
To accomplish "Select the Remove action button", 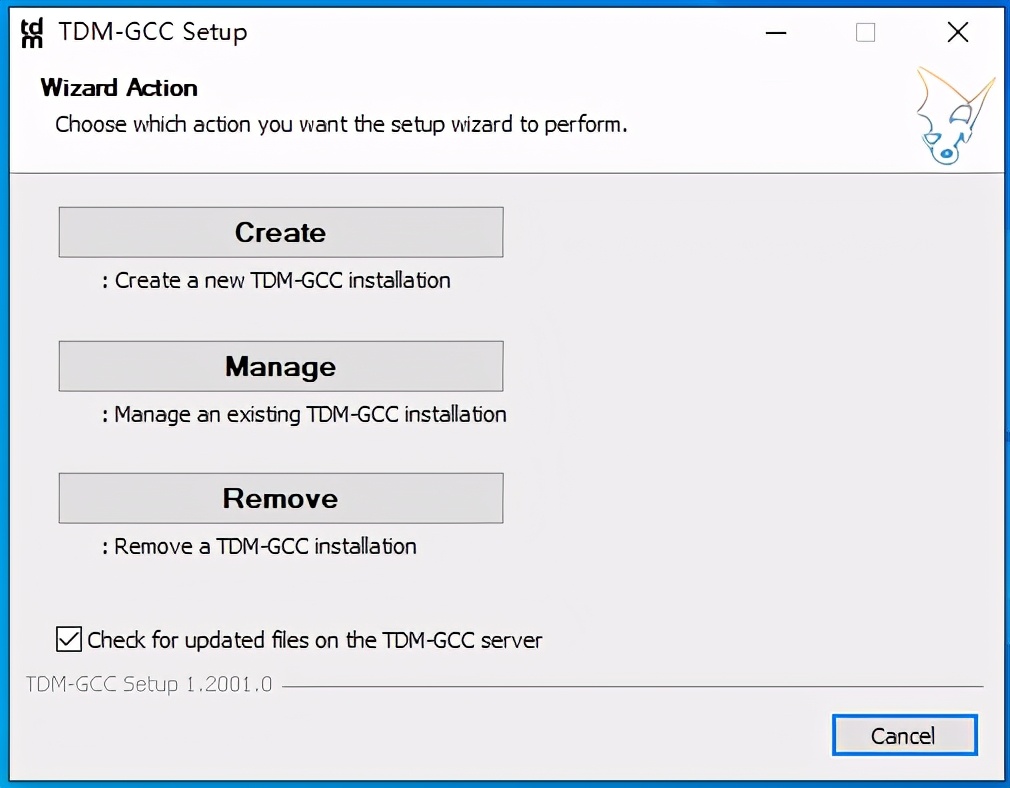I will [x=280, y=498].
